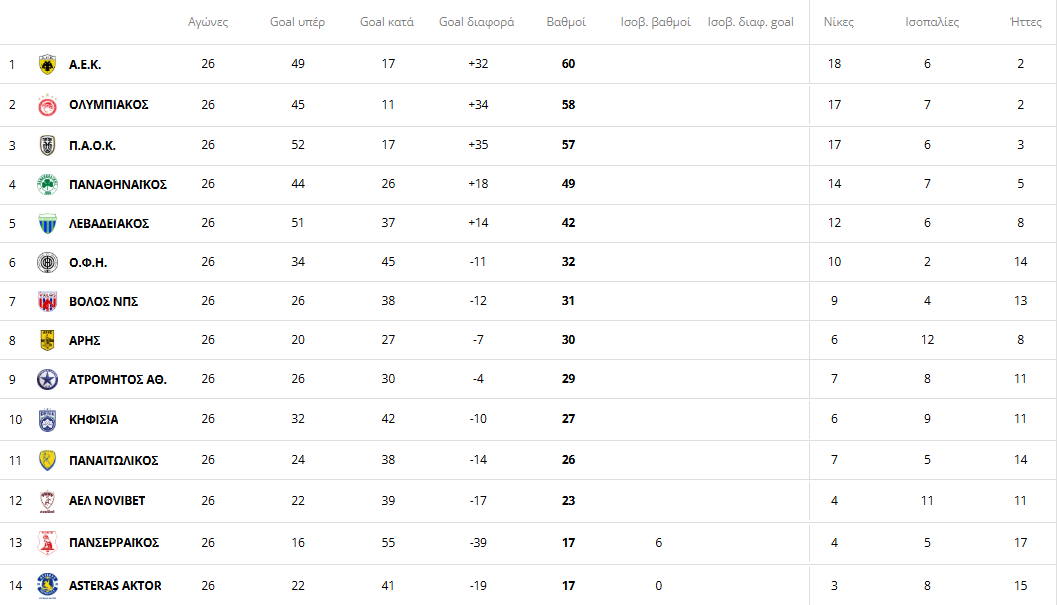Sort by the Νίκες column header

point(838,22)
